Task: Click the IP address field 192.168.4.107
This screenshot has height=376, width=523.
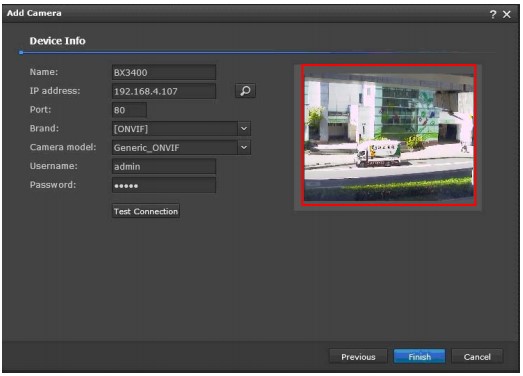Action: coord(164,91)
